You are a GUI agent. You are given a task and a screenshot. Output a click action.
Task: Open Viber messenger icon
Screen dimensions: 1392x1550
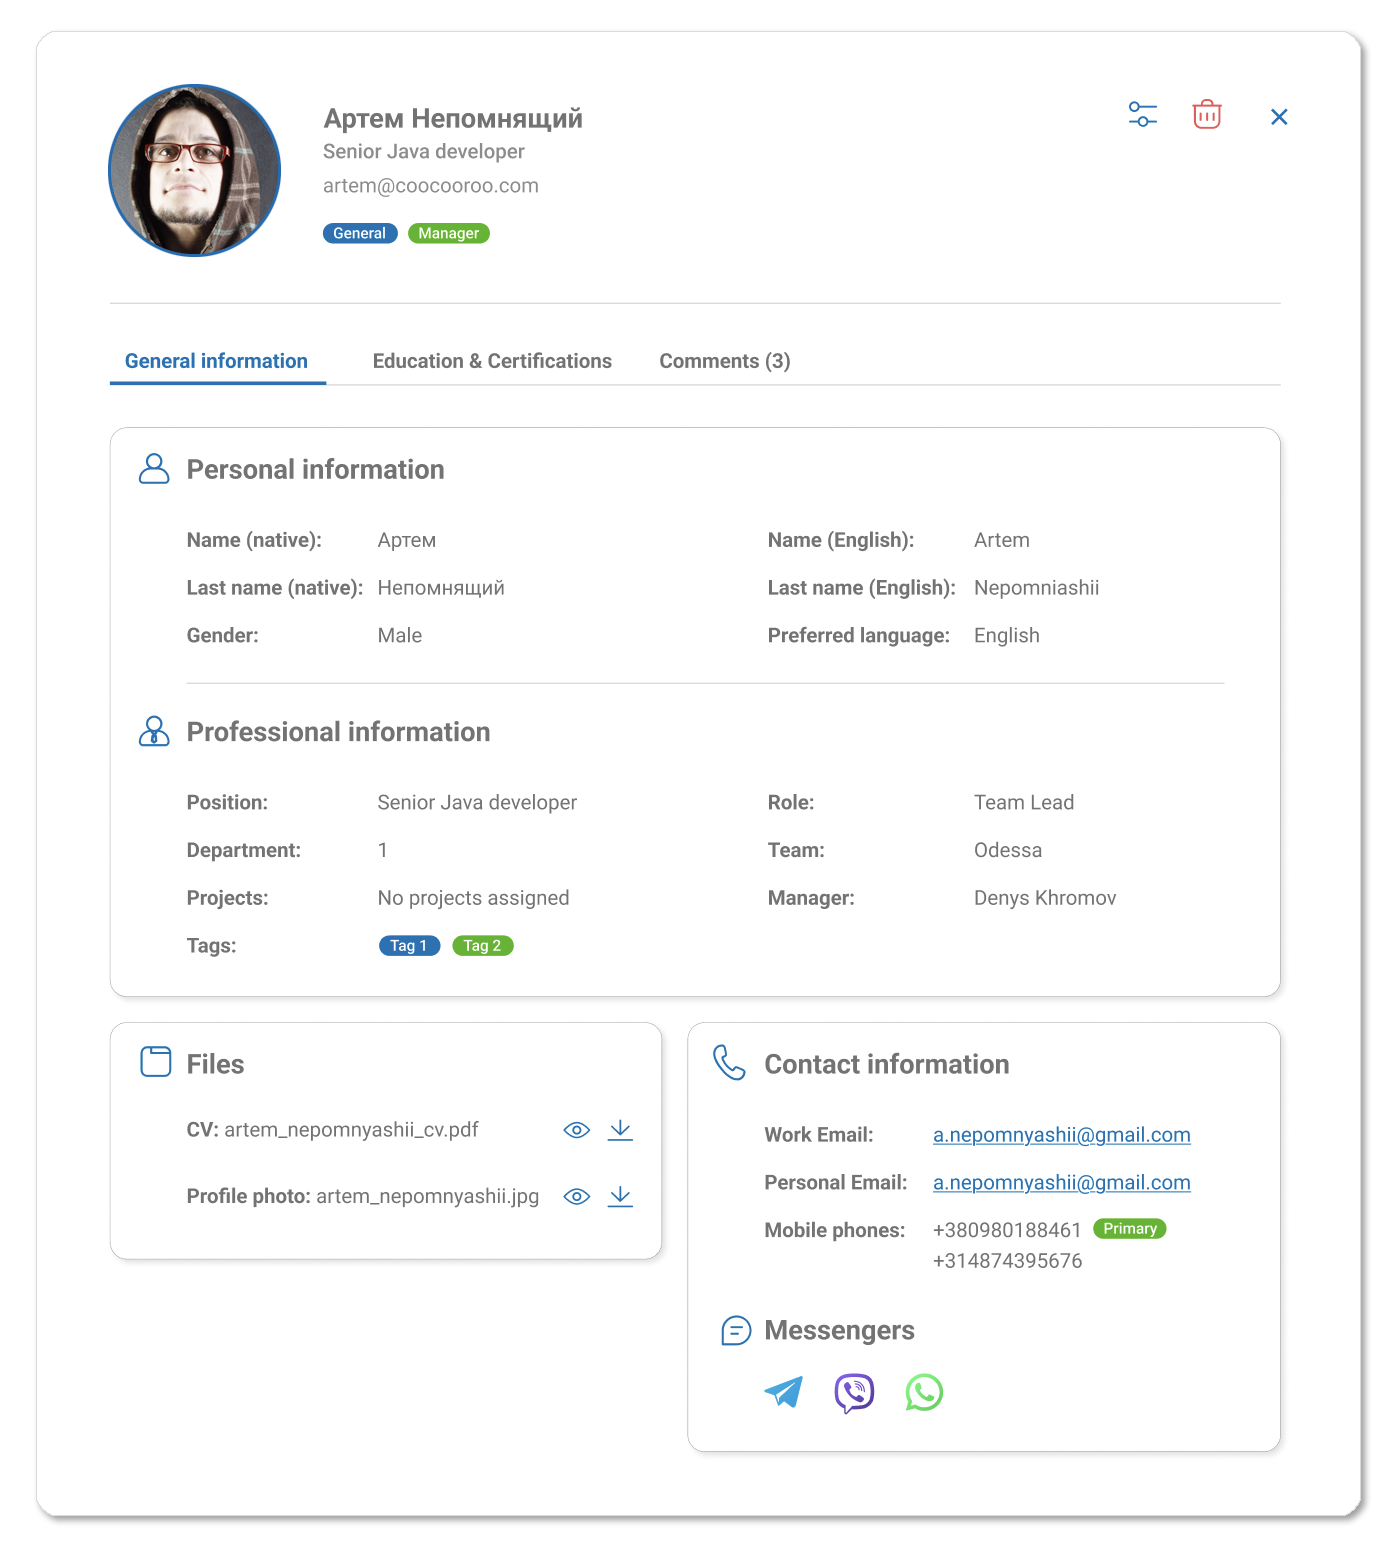click(854, 1392)
